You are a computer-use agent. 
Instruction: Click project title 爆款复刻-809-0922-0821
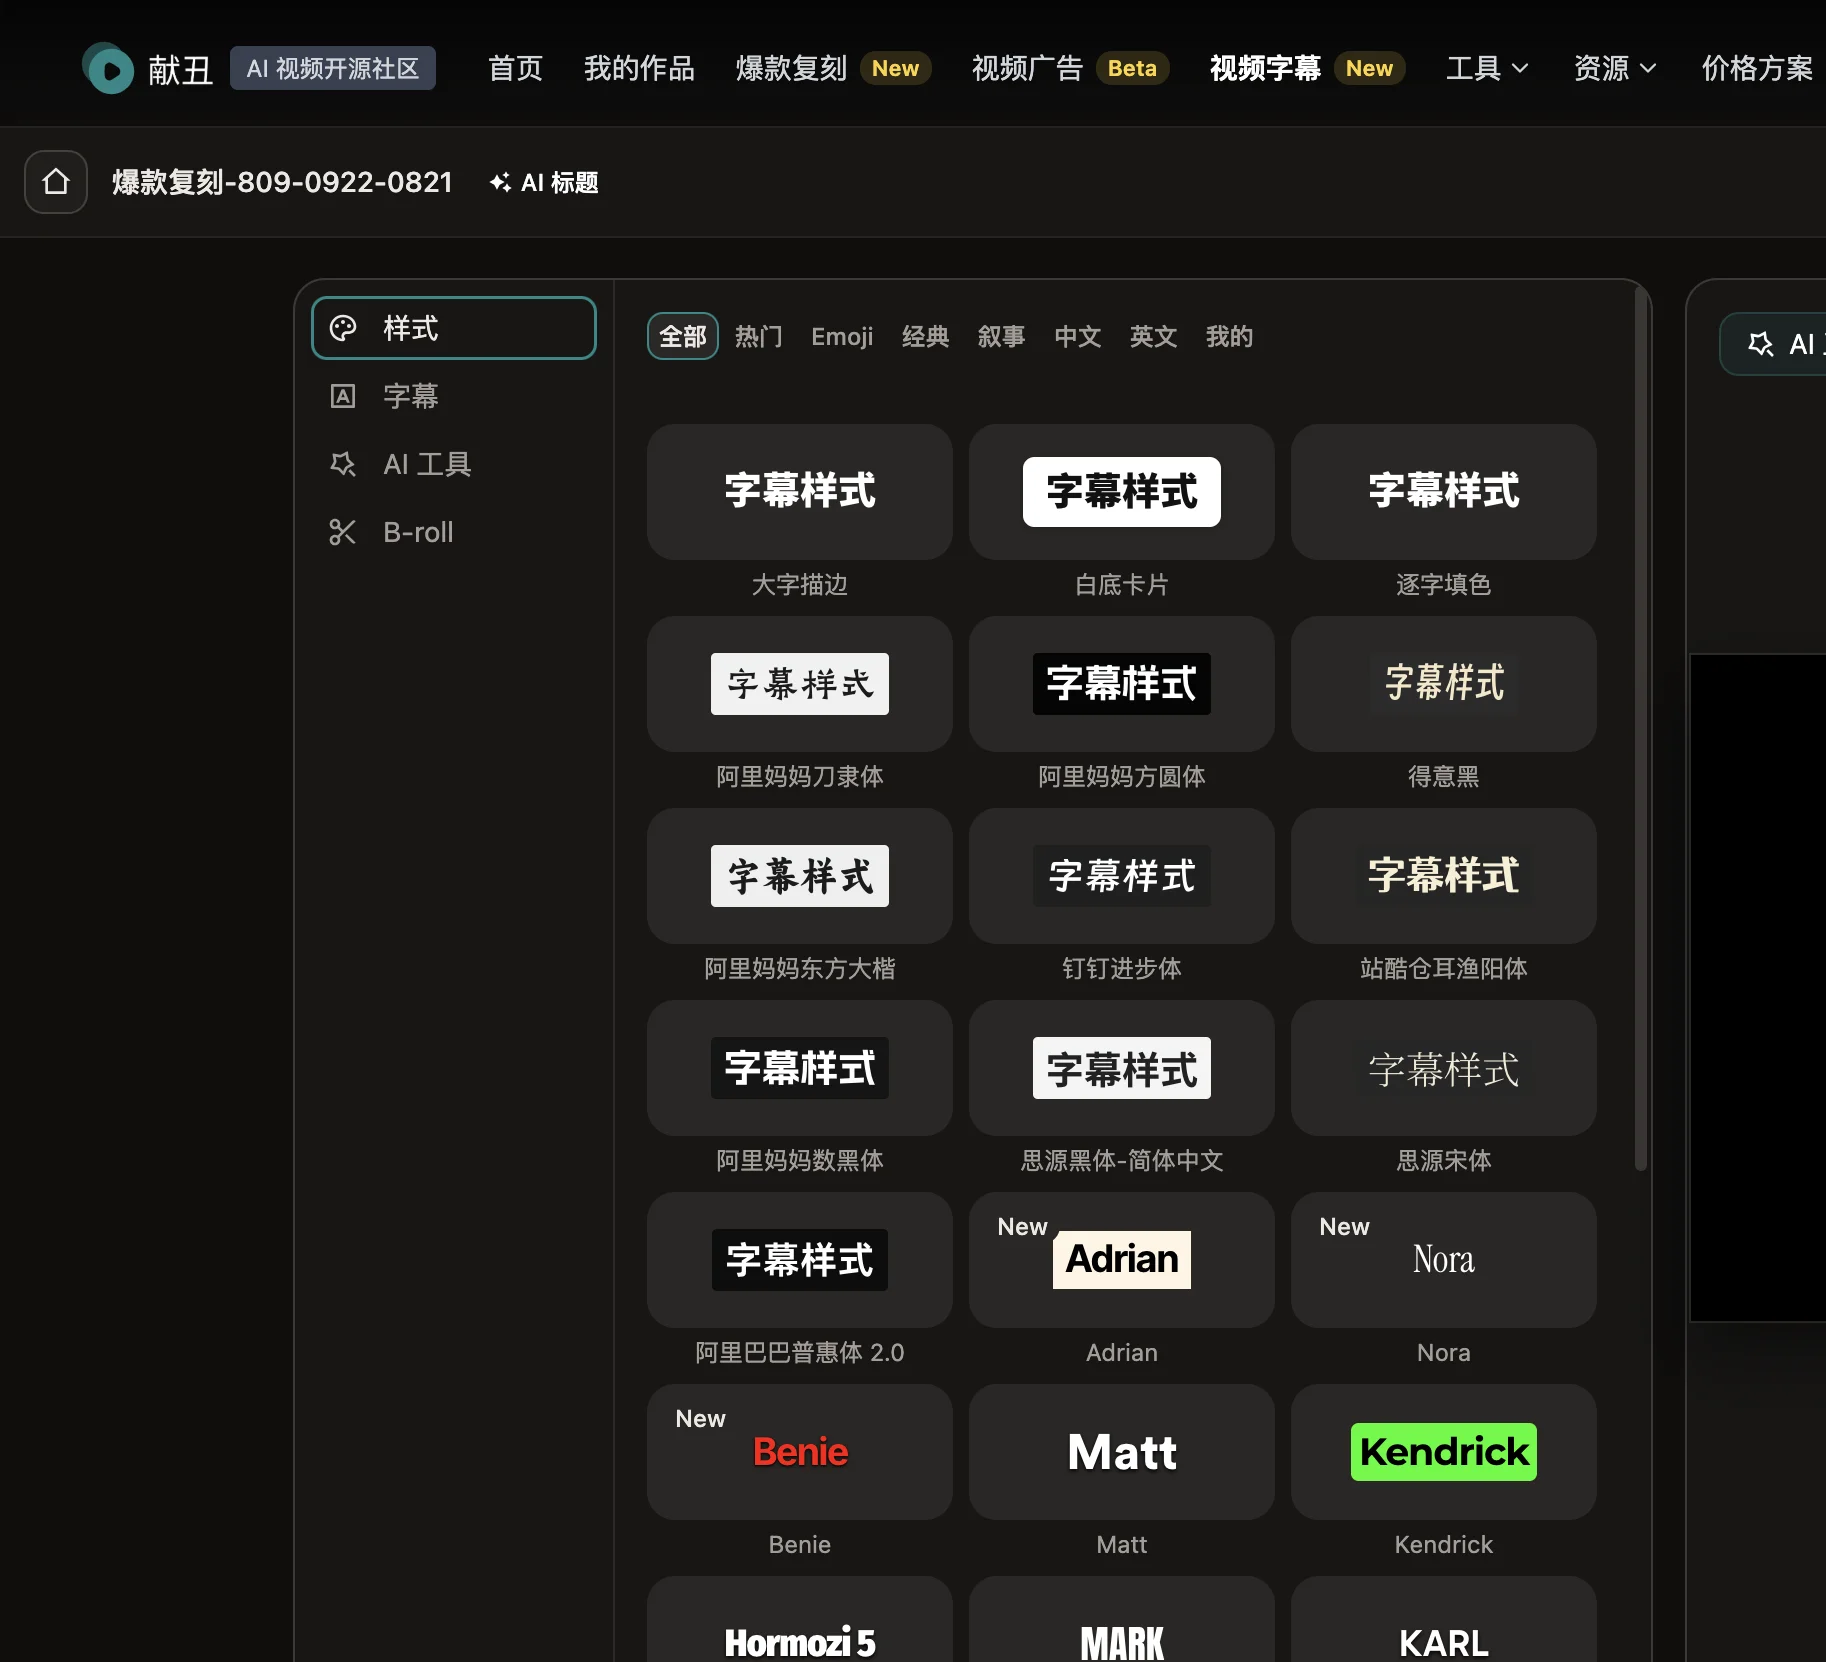282,182
